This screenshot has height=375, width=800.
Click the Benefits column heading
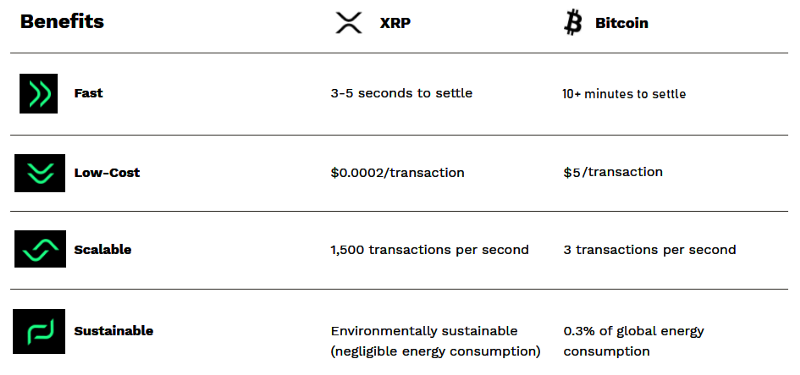click(62, 21)
